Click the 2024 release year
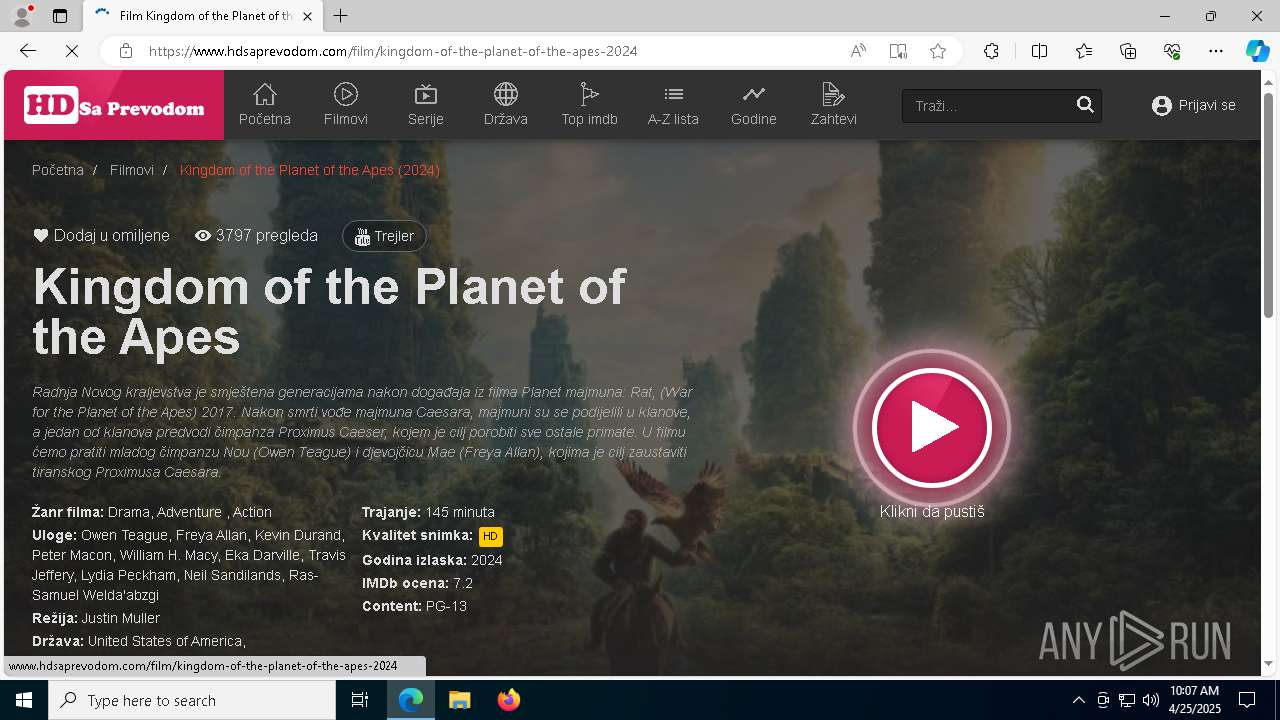The image size is (1280, 720). (487, 560)
